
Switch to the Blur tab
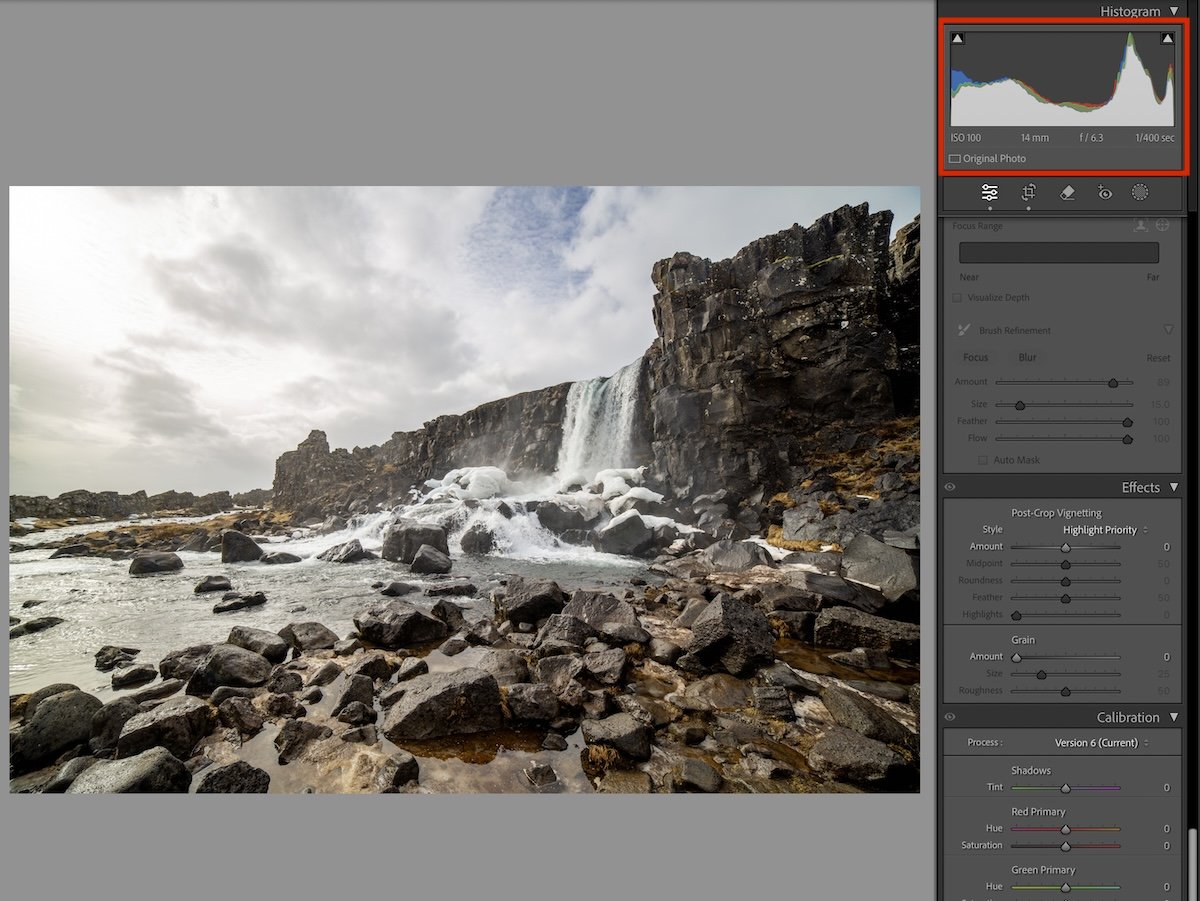1027,357
